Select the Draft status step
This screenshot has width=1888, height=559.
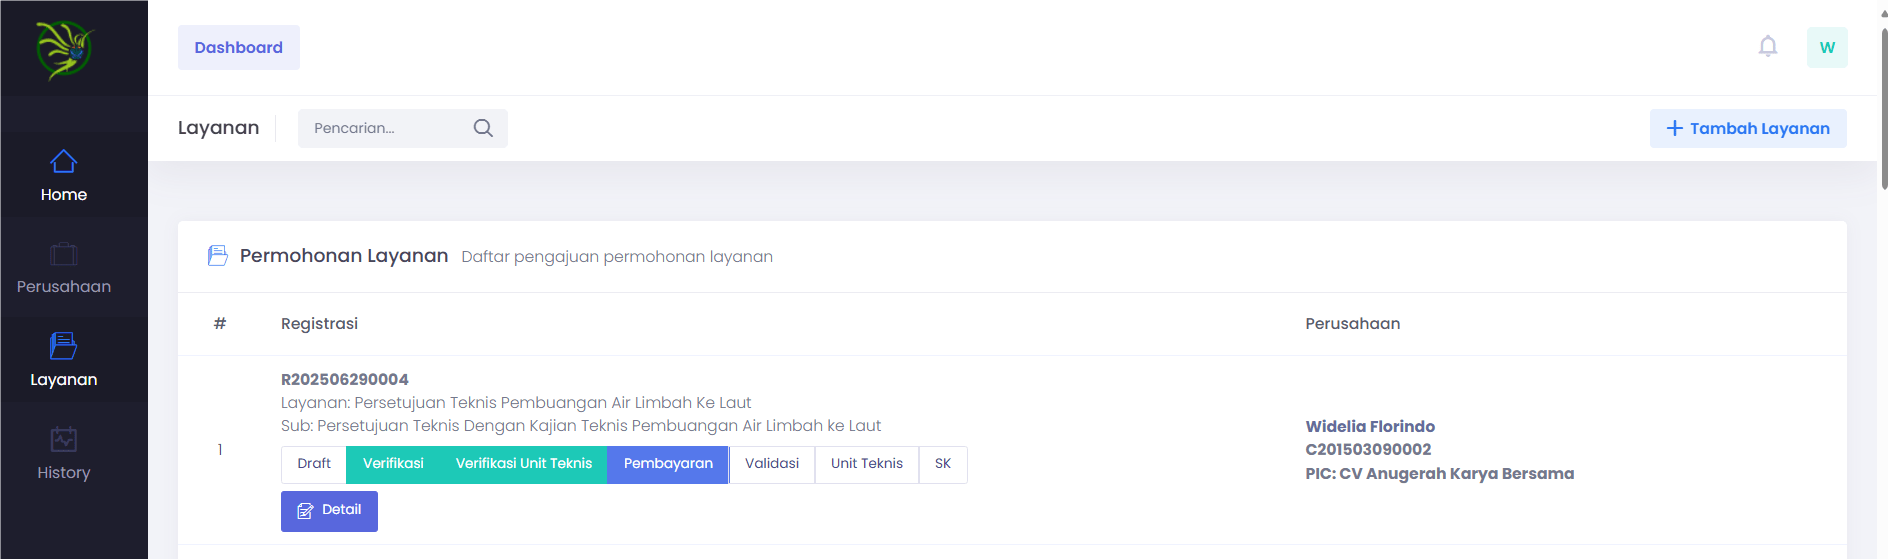tap(314, 464)
